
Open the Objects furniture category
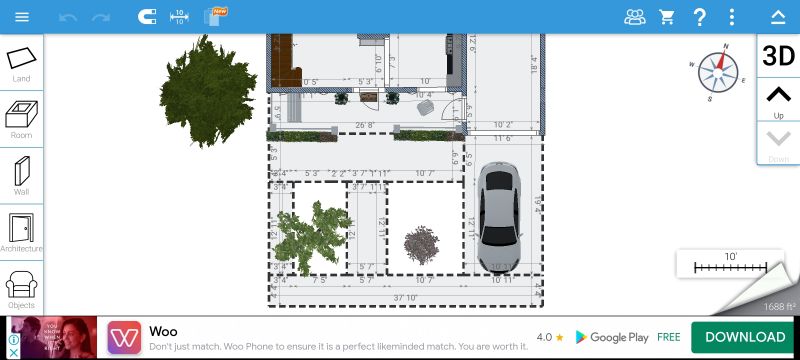tap(21, 290)
